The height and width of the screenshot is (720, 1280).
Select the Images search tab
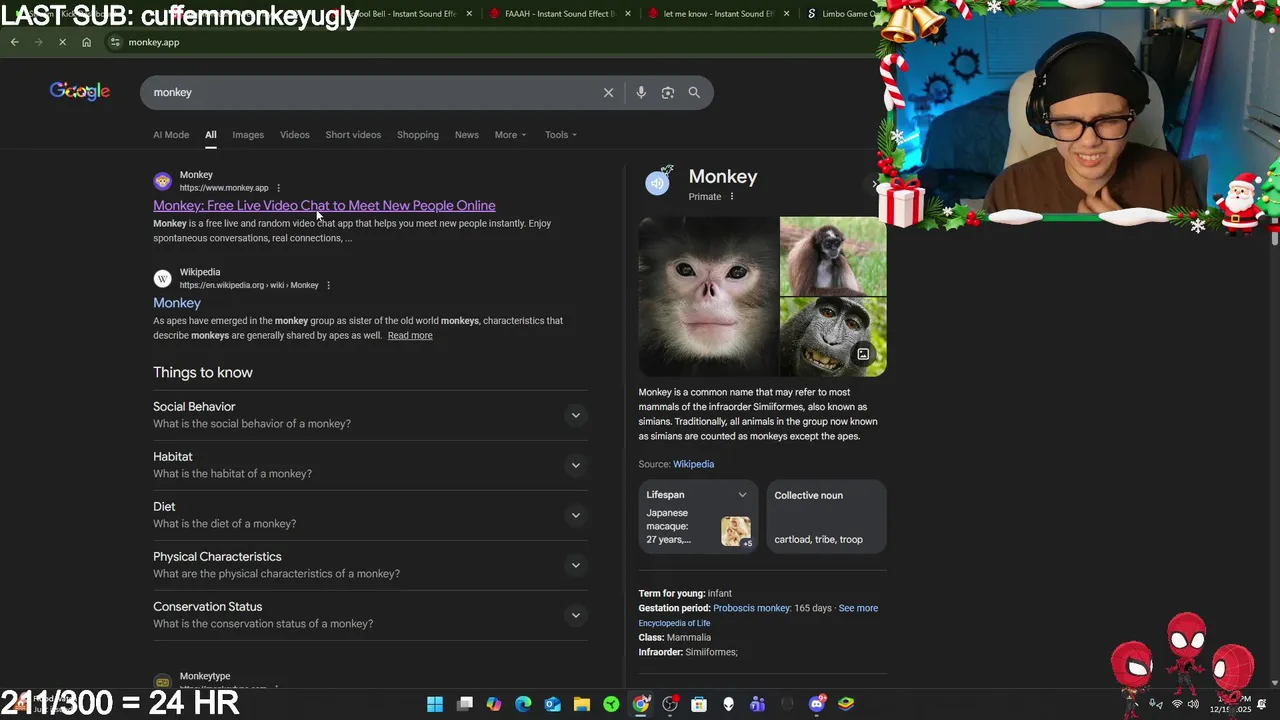point(248,135)
